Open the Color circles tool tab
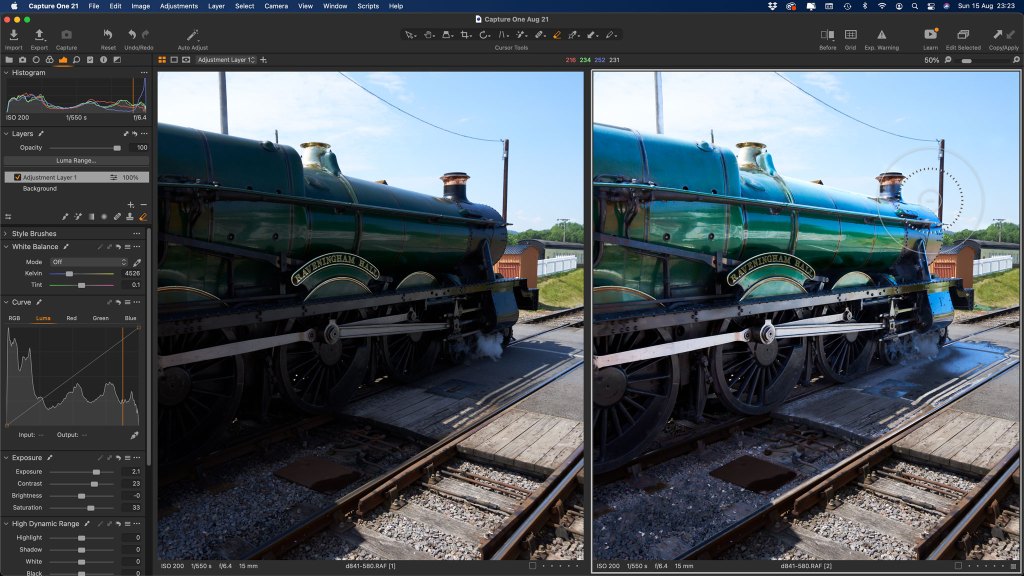Screen dimensions: 1024x576 pyautogui.click(x=49, y=60)
